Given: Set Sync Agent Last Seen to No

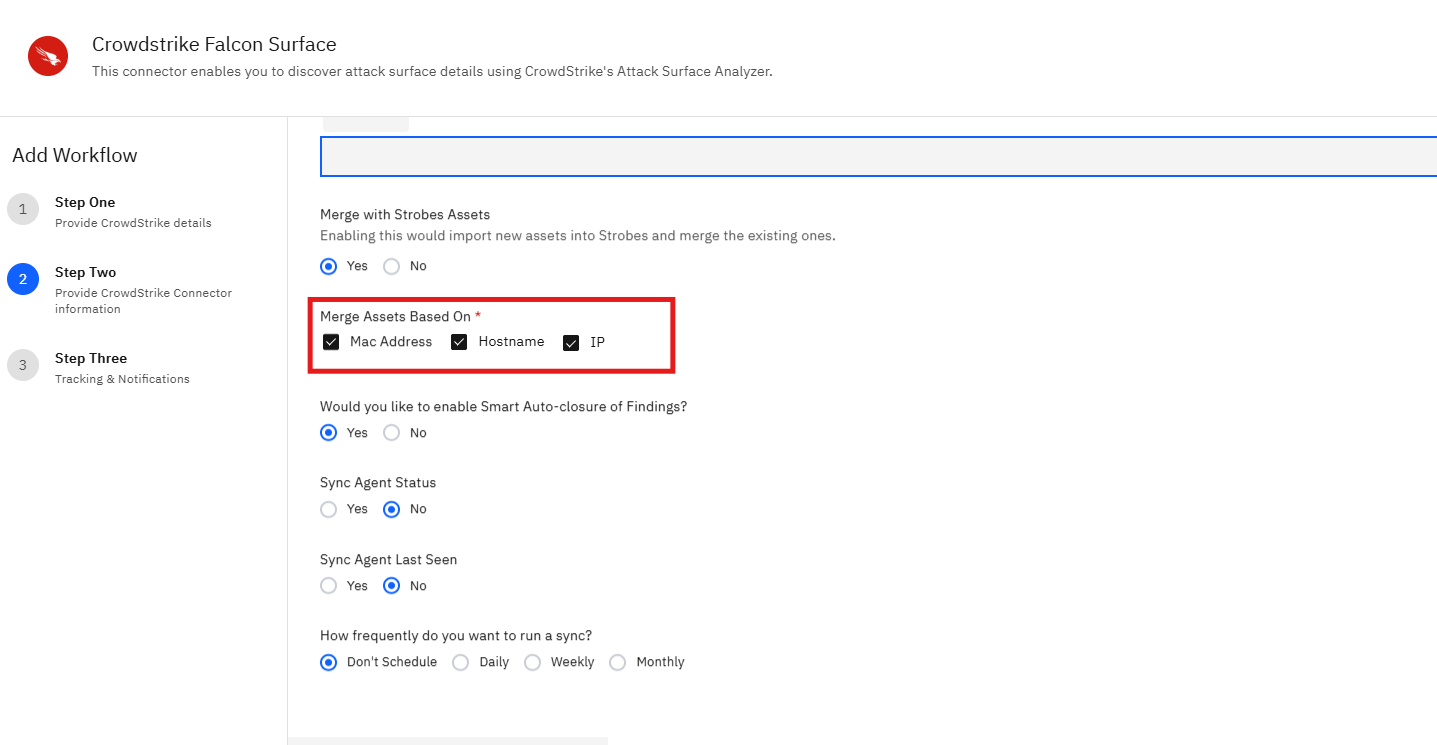Looking at the screenshot, I should (392, 586).
